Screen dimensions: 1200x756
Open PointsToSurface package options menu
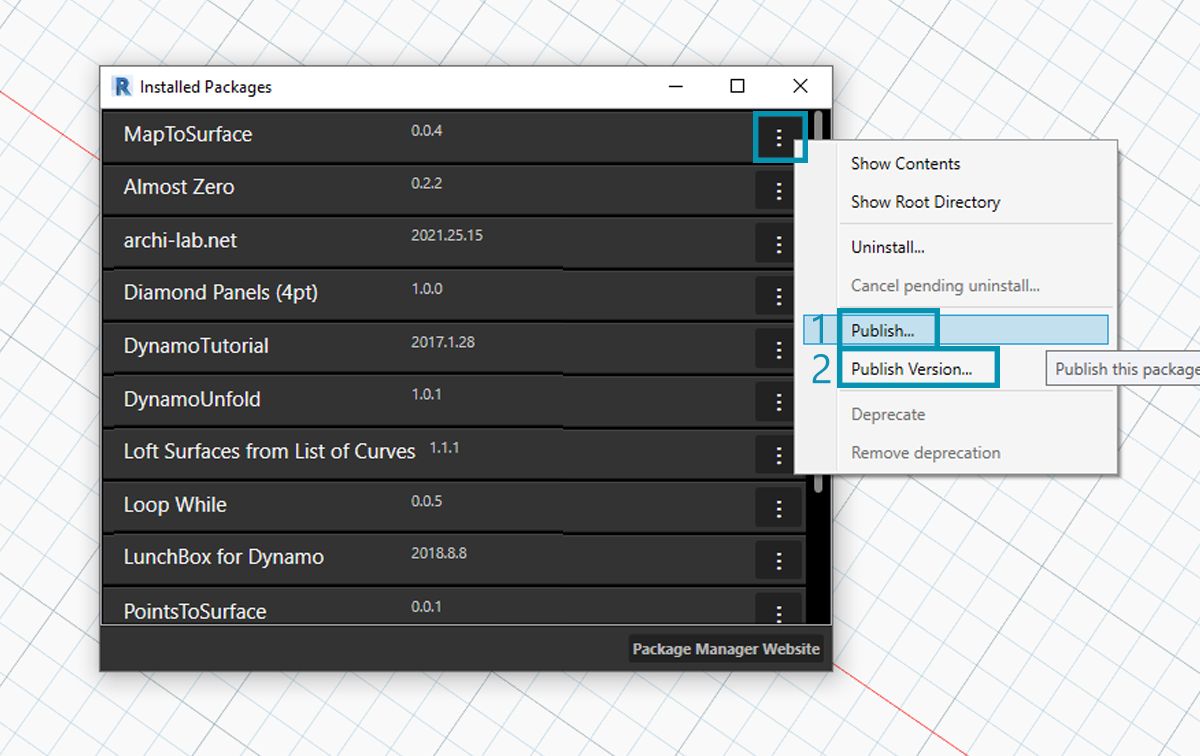coord(779,610)
